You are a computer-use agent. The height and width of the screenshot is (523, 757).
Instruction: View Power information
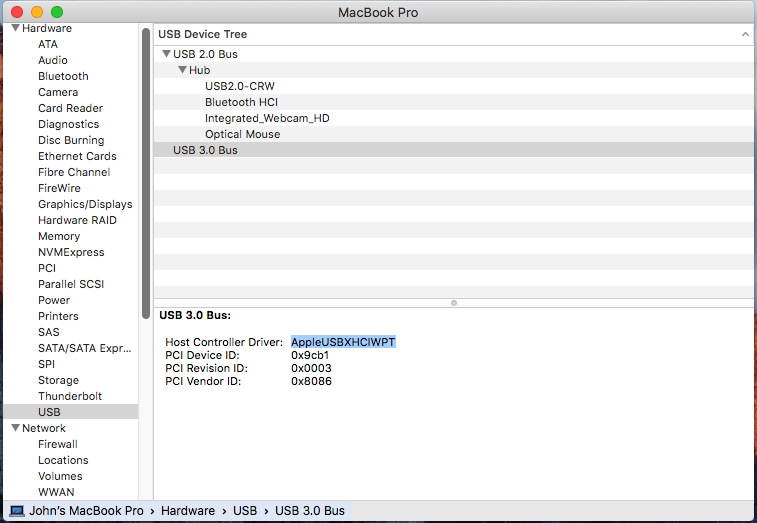(x=54, y=300)
